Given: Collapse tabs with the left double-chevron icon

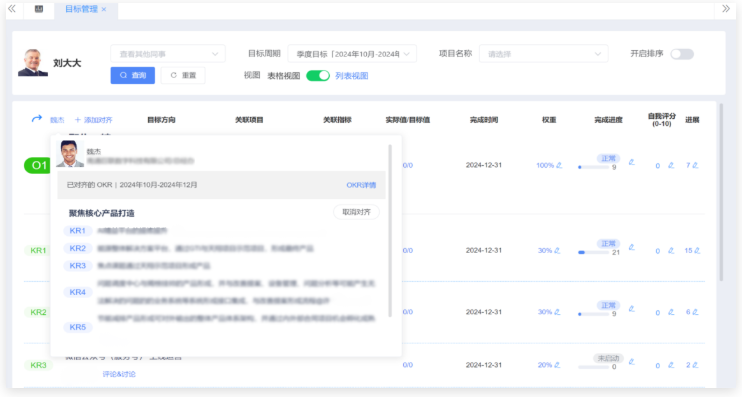Looking at the screenshot, I should [x=12, y=9].
